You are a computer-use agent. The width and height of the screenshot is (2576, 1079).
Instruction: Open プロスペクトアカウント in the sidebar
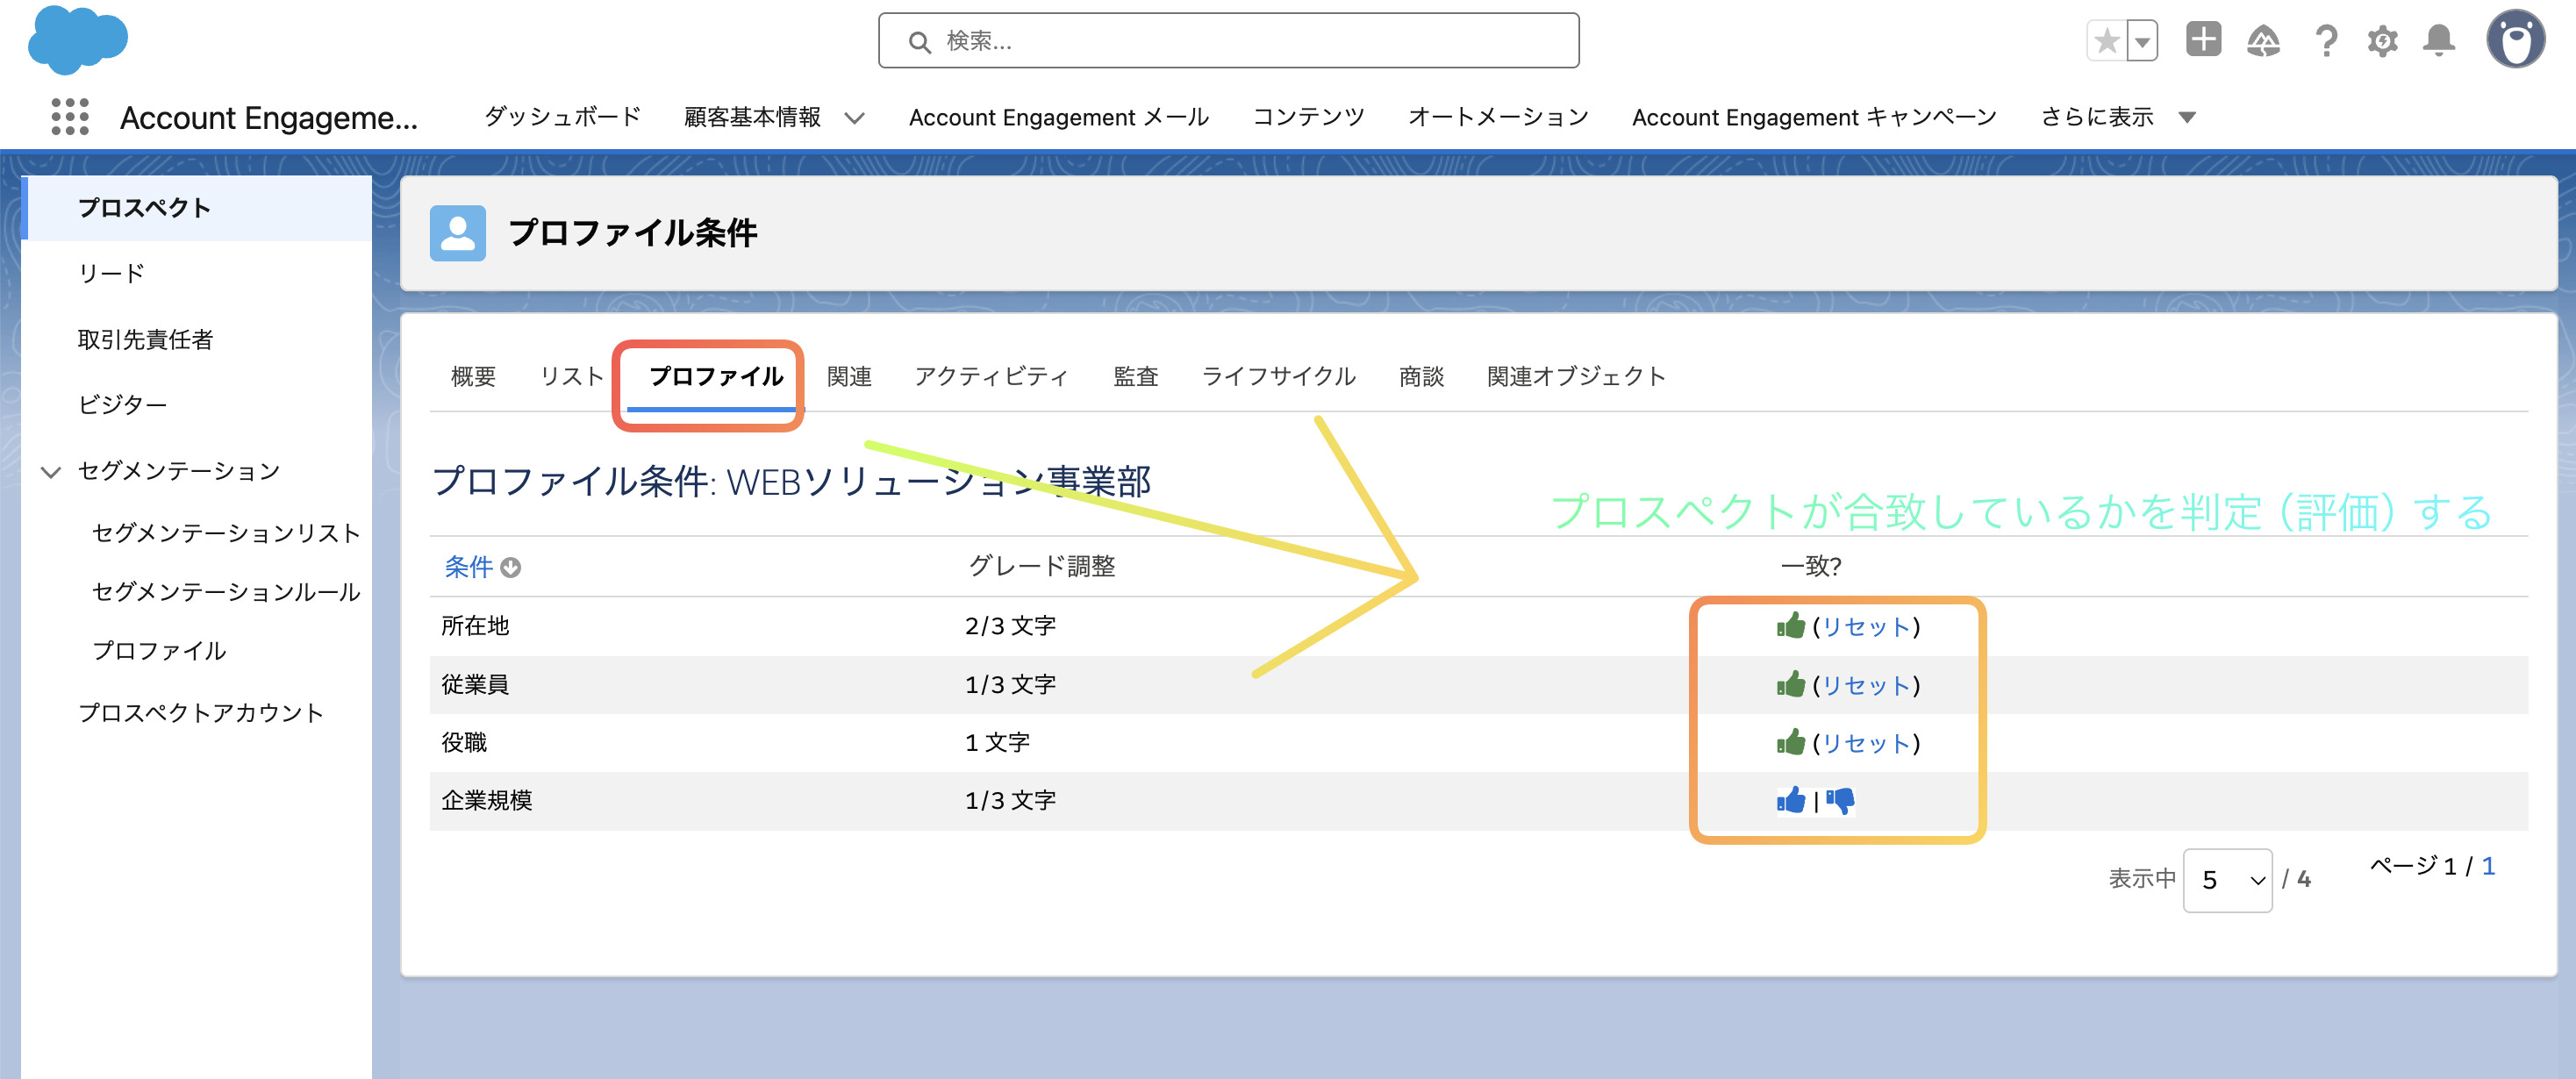(x=201, y=713)
